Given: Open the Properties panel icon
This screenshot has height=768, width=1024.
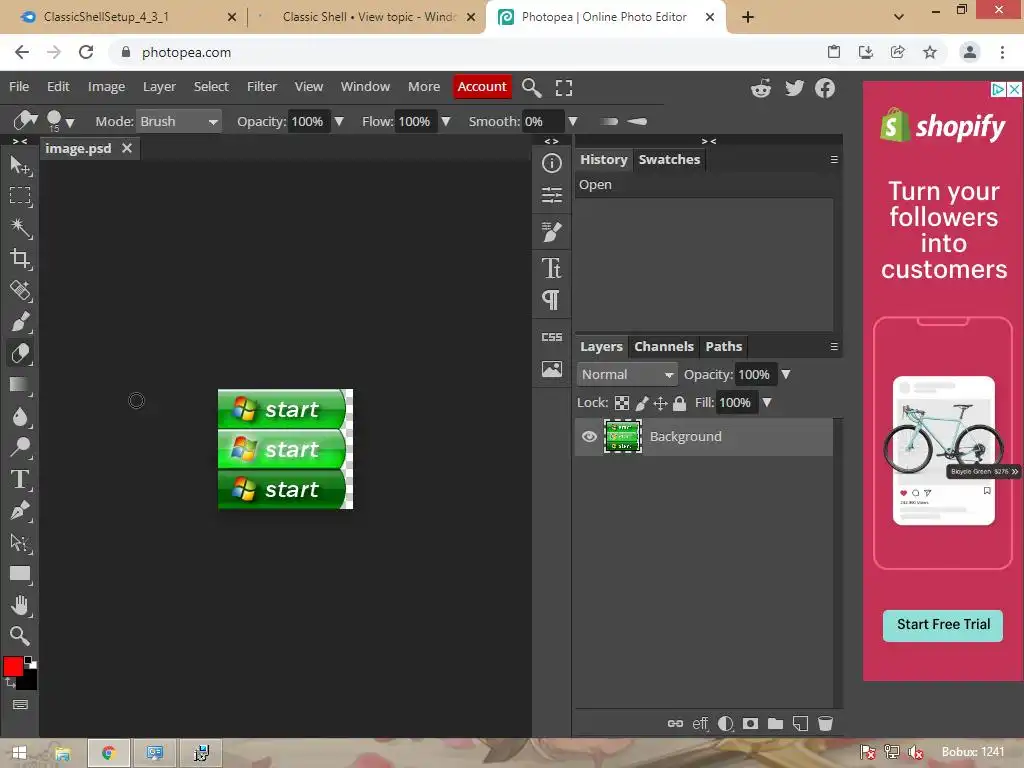Looking at the screenshot, I should [552, 195].
